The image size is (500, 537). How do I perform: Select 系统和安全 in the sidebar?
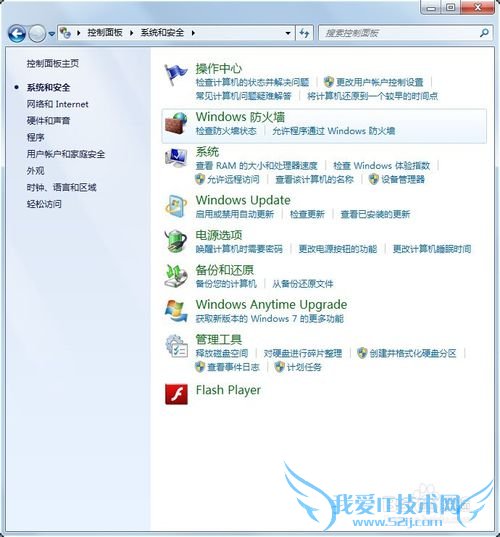[x=48, y=87]
